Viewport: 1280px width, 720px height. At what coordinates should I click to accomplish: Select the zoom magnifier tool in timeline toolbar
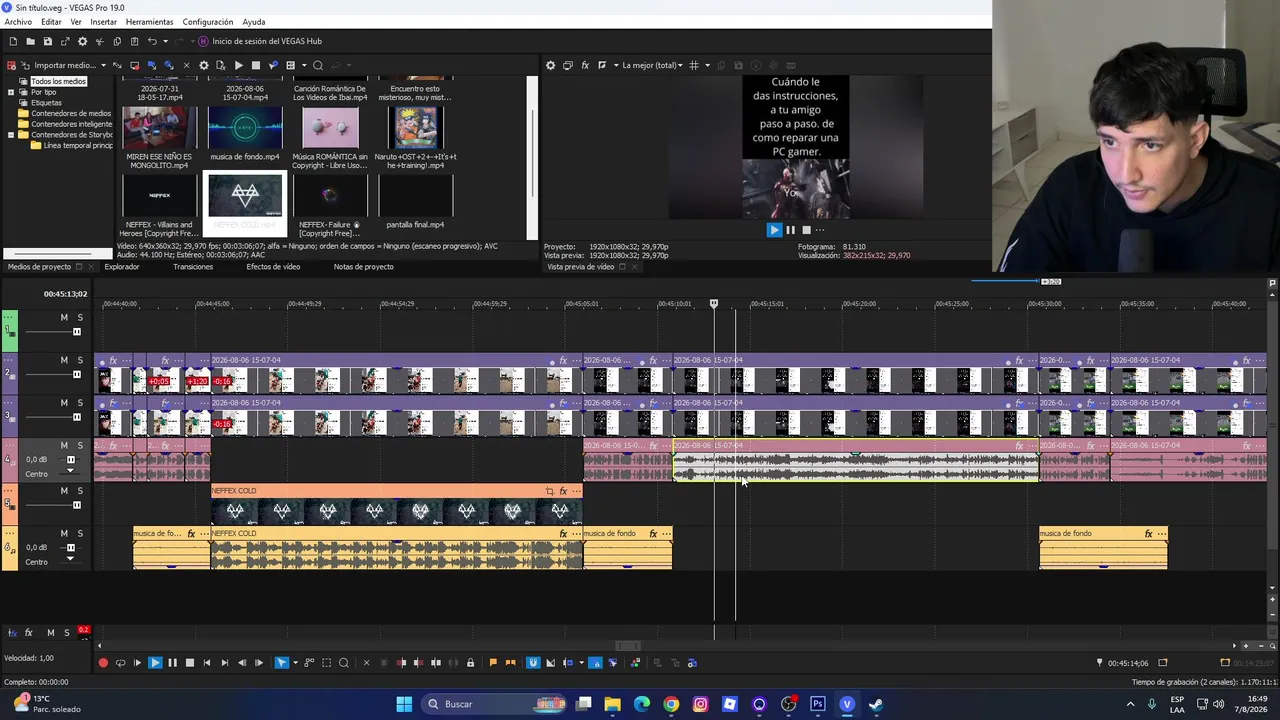pos(343,663)
